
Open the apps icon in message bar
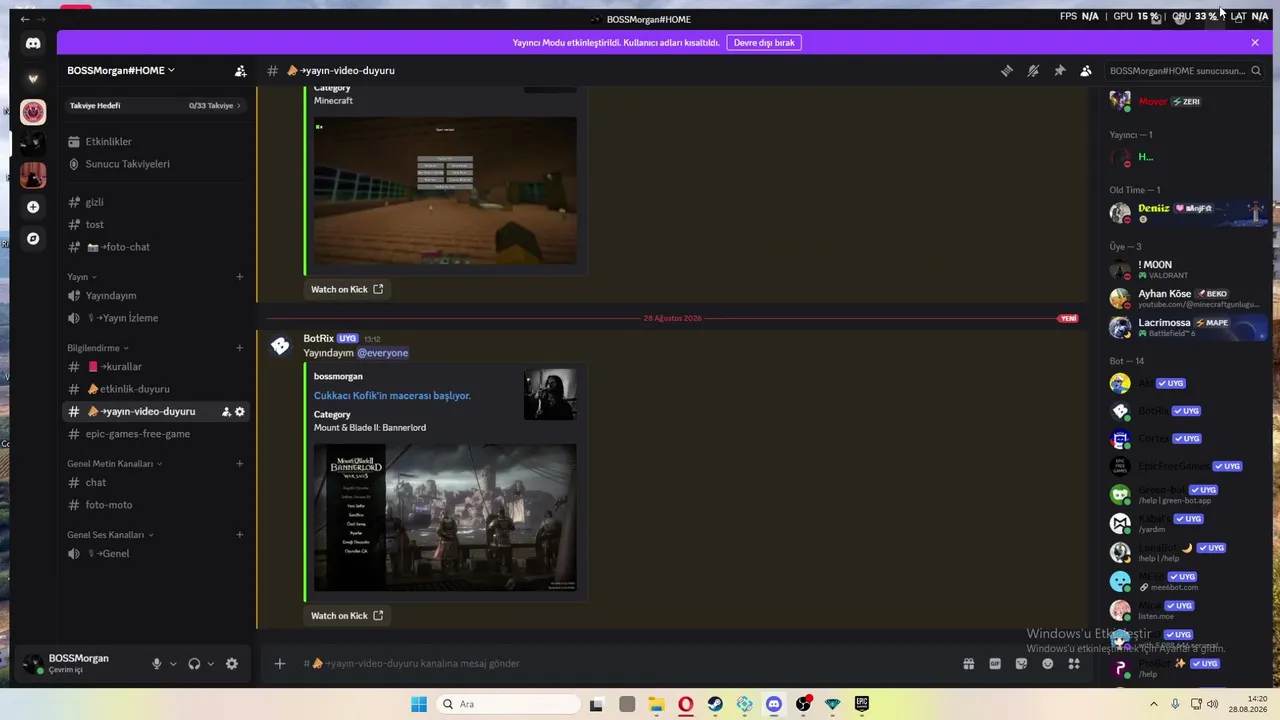click(x=1074, y=663)
